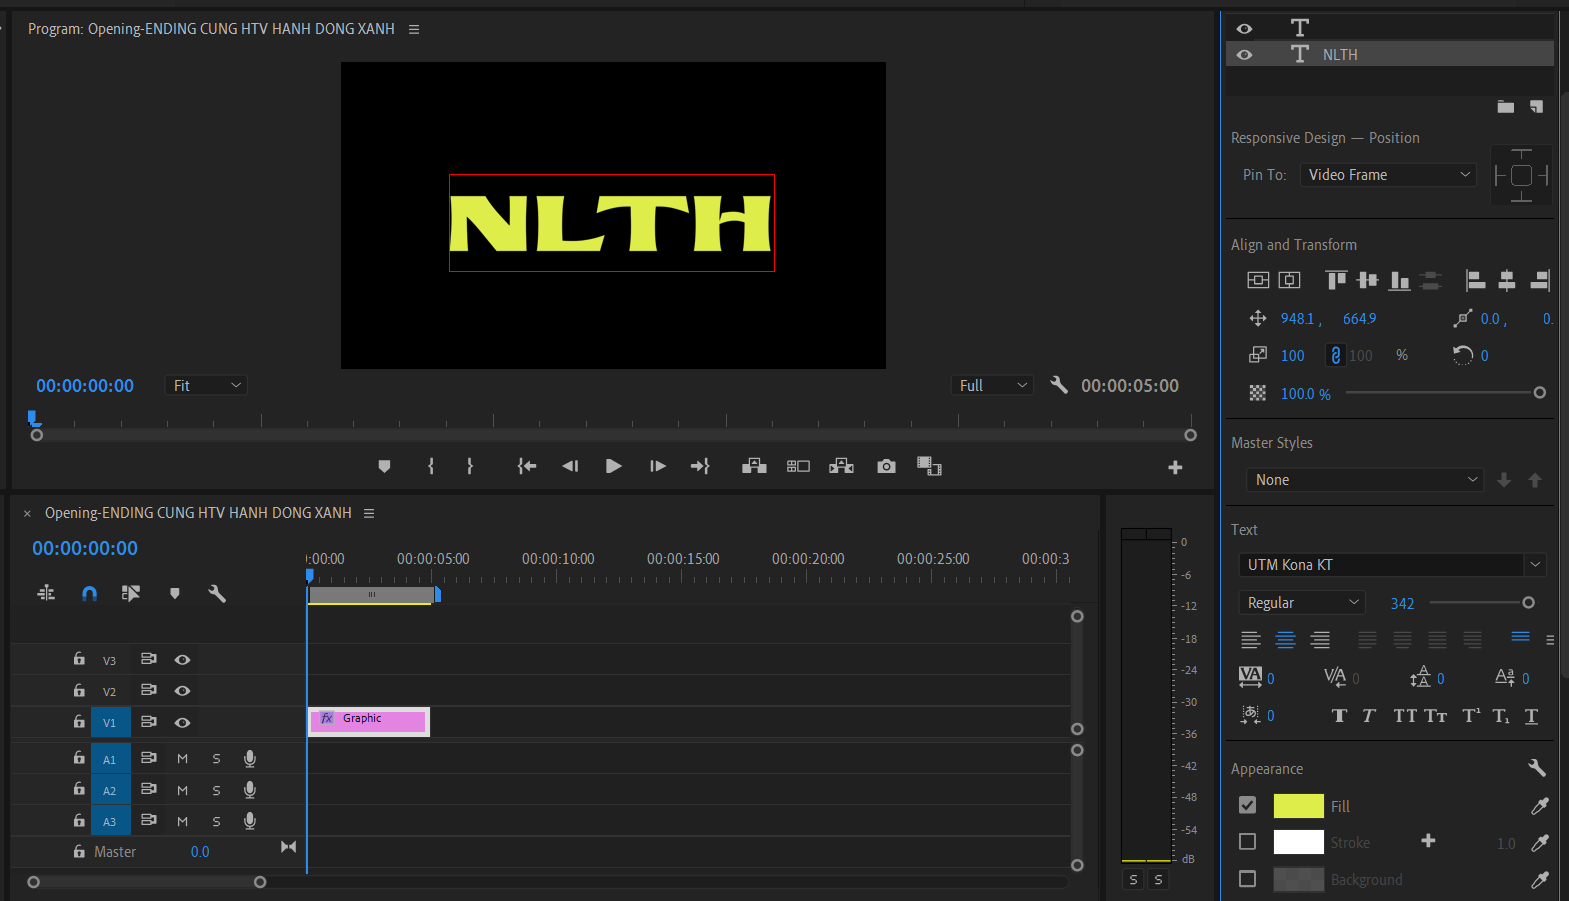
Task: Export frame with camera icon
Action: (x=886, y=466)
